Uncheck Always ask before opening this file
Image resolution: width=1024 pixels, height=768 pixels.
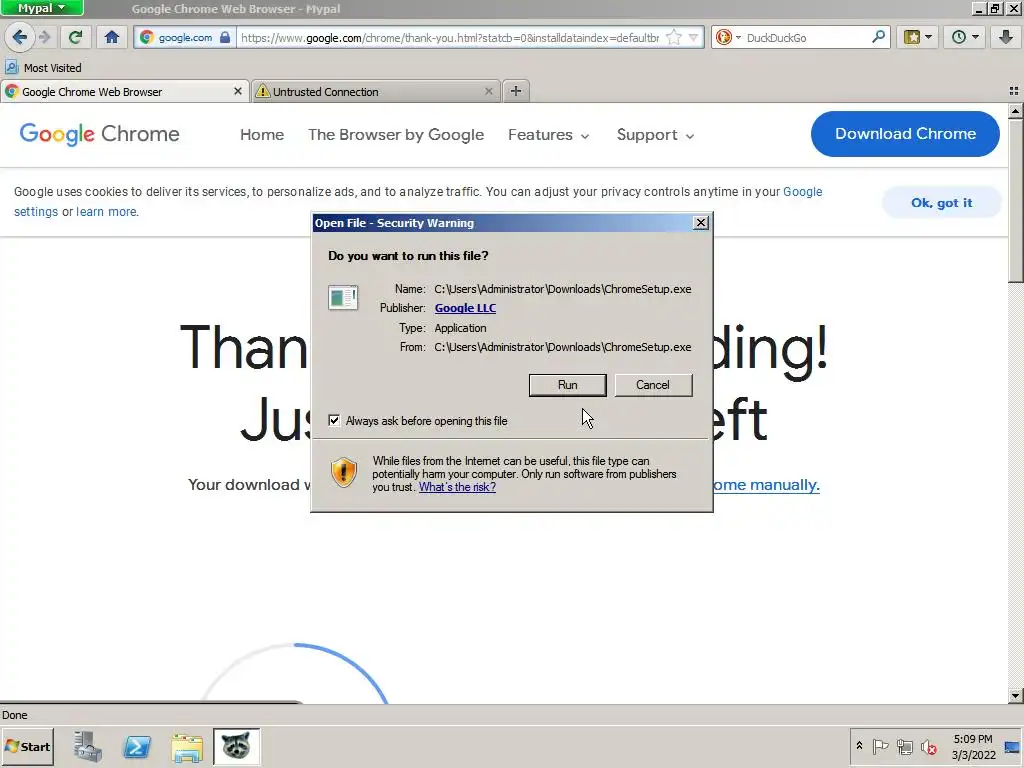pyautogui.click(x=334, y=421)
